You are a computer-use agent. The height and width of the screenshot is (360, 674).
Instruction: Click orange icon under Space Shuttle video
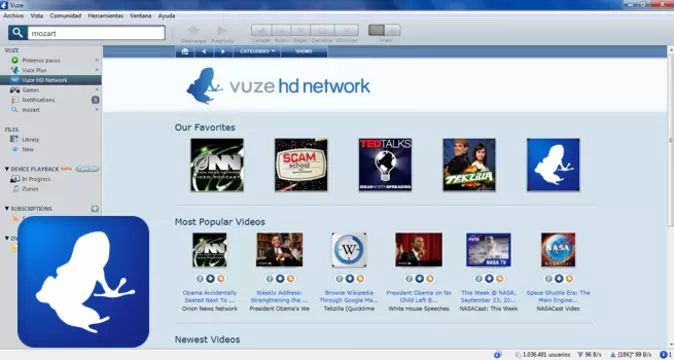pos(569,278)
